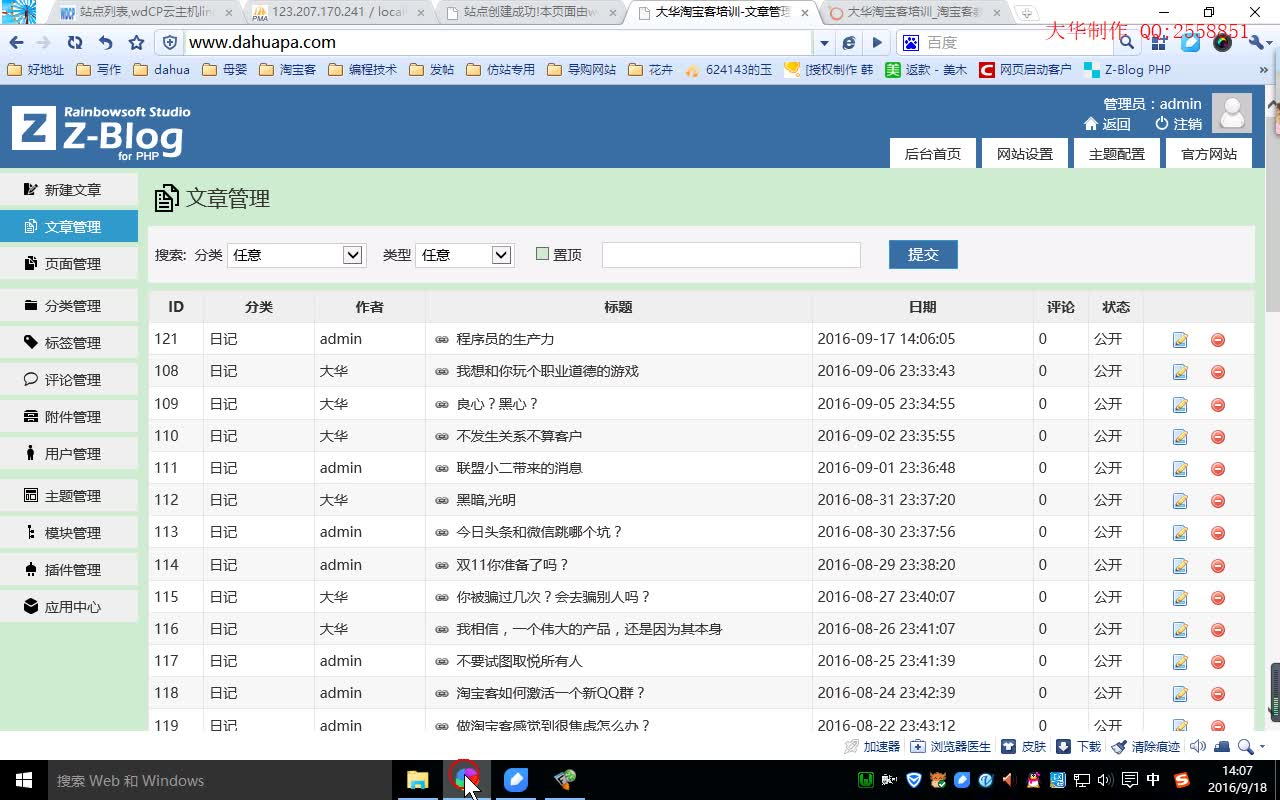Select 评论管理 in sidebar
Image resolution: width=1280 pixels, height=800 pixels.
[69, 380]
